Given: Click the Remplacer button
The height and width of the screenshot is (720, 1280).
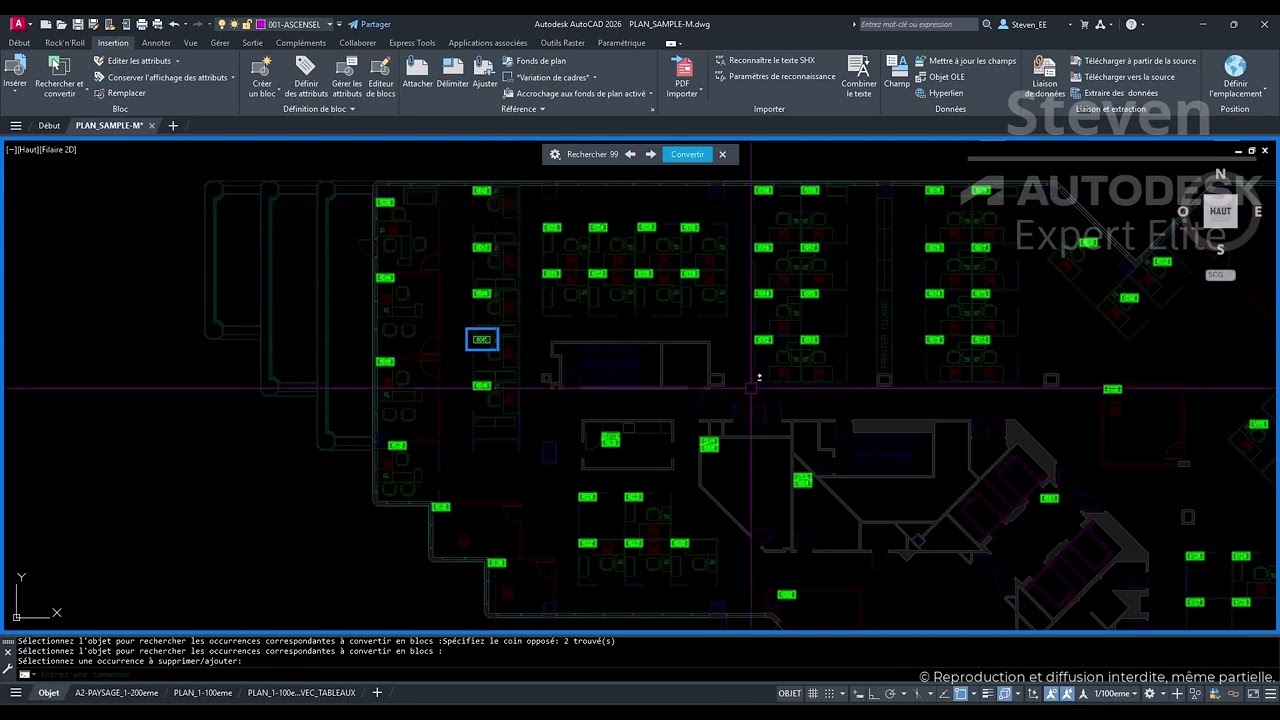Looking at the screenshot, I should click(x=120, y=93).
